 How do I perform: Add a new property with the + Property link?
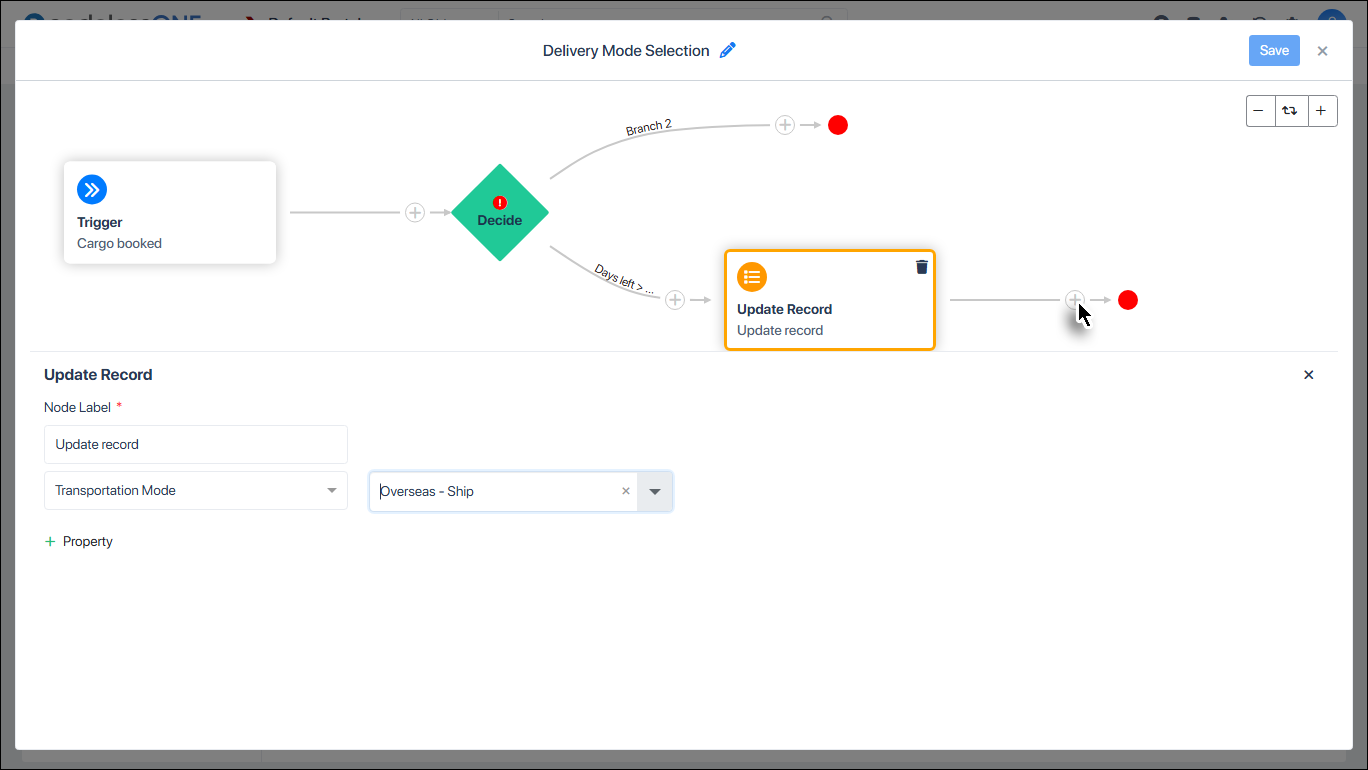[78, 541]
